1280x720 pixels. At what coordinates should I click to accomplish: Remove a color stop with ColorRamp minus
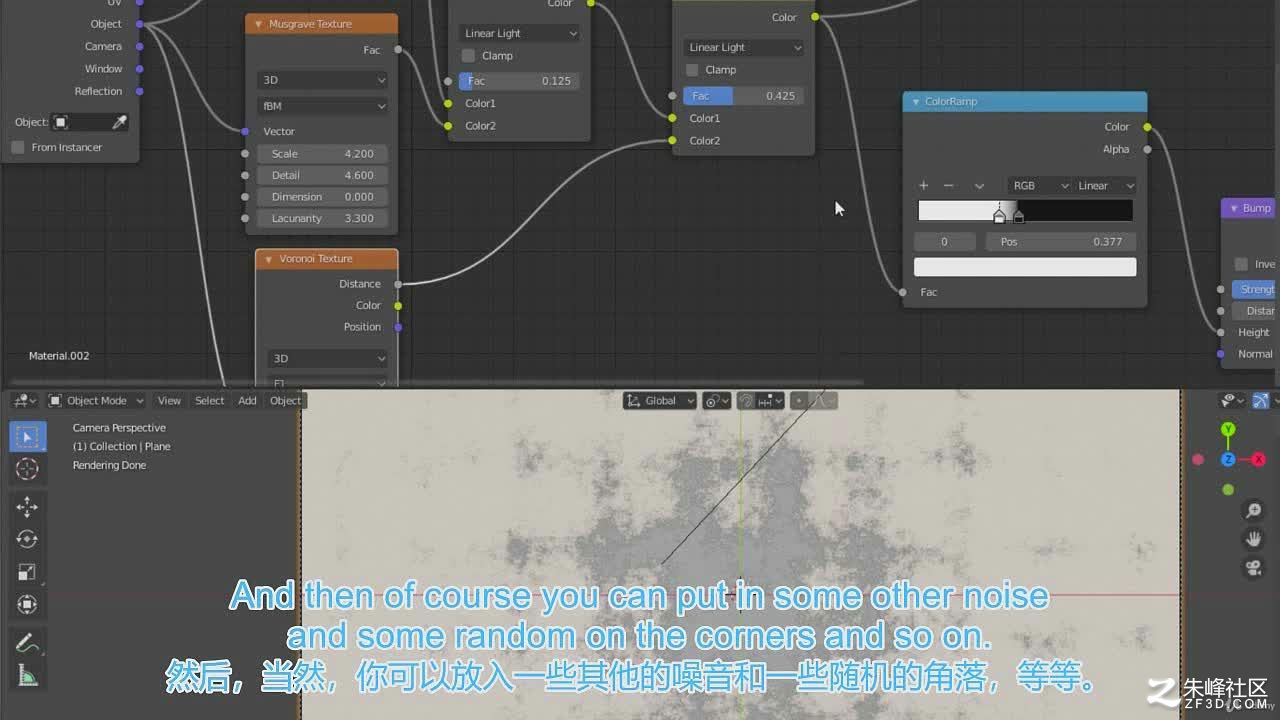point(949,185)
